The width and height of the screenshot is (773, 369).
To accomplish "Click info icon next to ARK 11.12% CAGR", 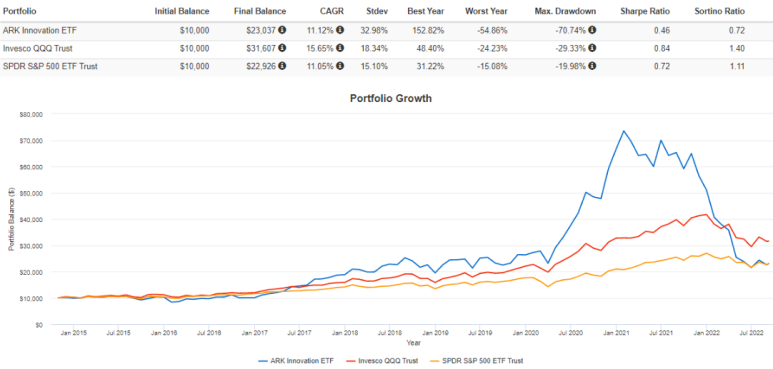I will 340,30.
